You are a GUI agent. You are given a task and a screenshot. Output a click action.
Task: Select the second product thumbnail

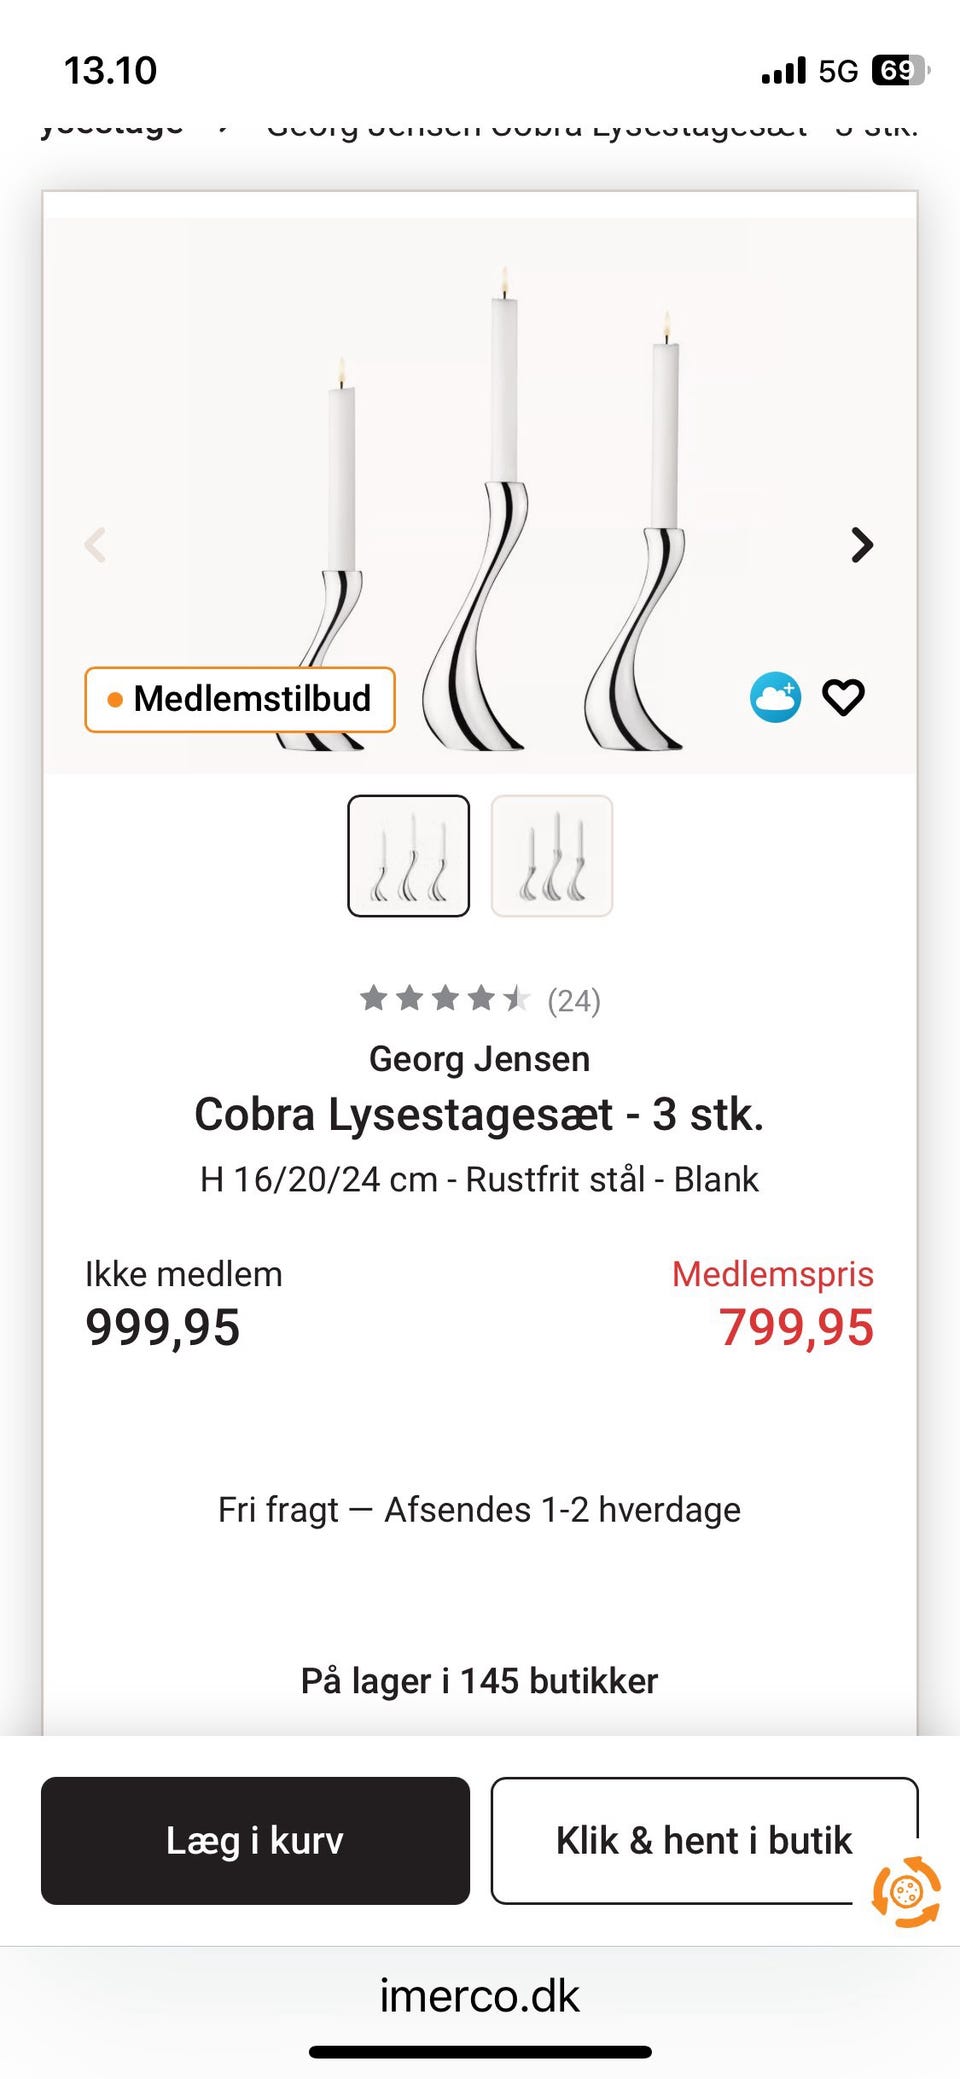point(552,855)
